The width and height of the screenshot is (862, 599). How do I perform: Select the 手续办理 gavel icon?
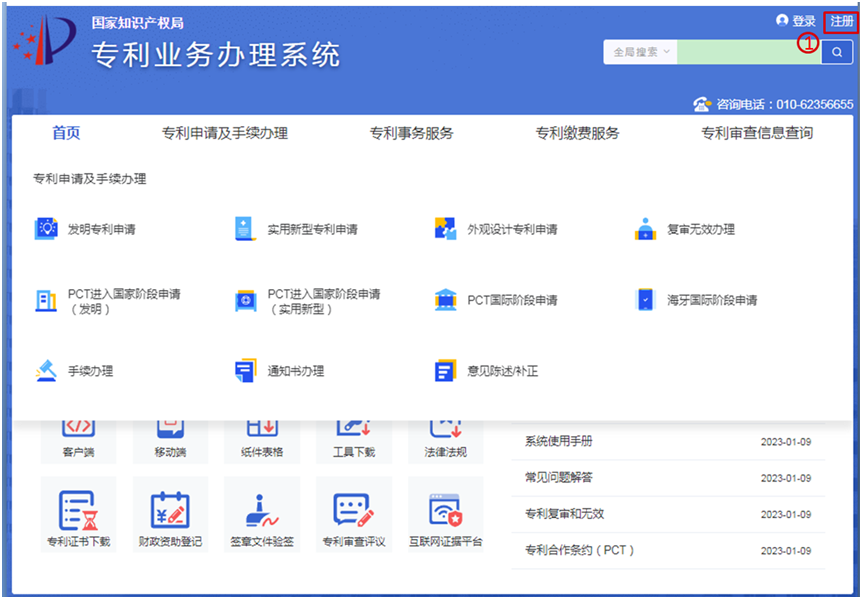click(46, 370)
